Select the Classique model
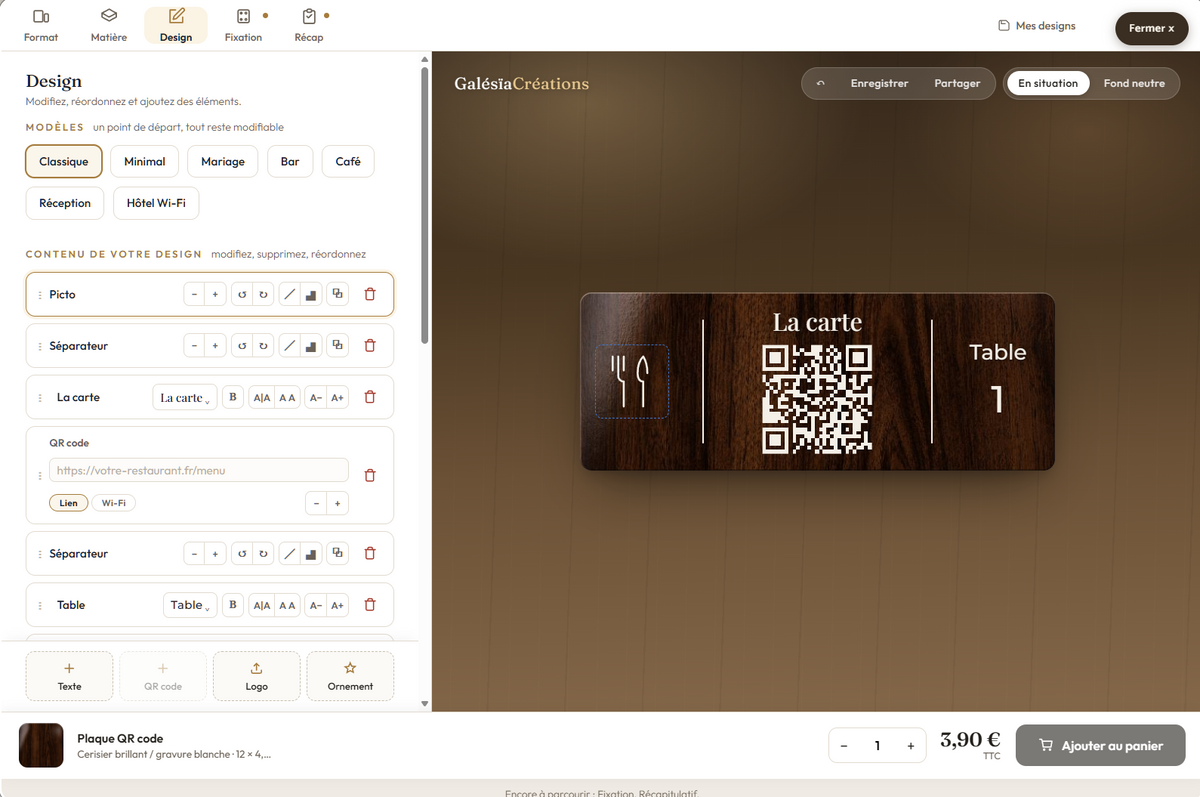 pyautogui.click(x=64, y=161)
